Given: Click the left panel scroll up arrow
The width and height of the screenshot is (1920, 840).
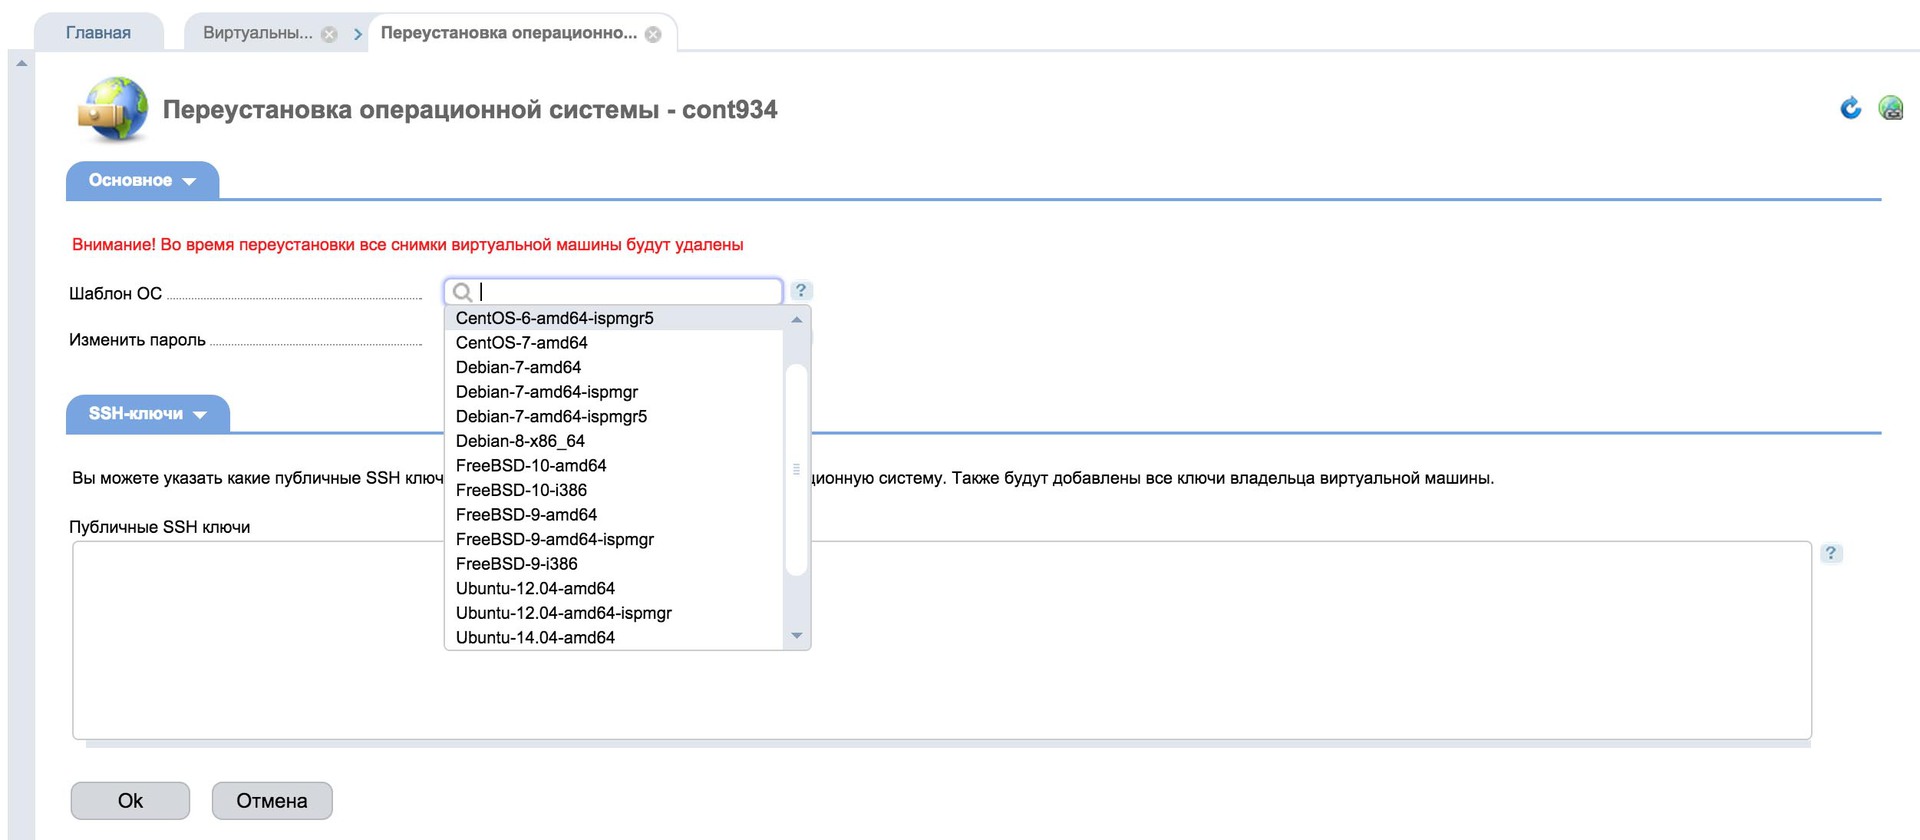Looking at the screenshot, I should [21, 63].
